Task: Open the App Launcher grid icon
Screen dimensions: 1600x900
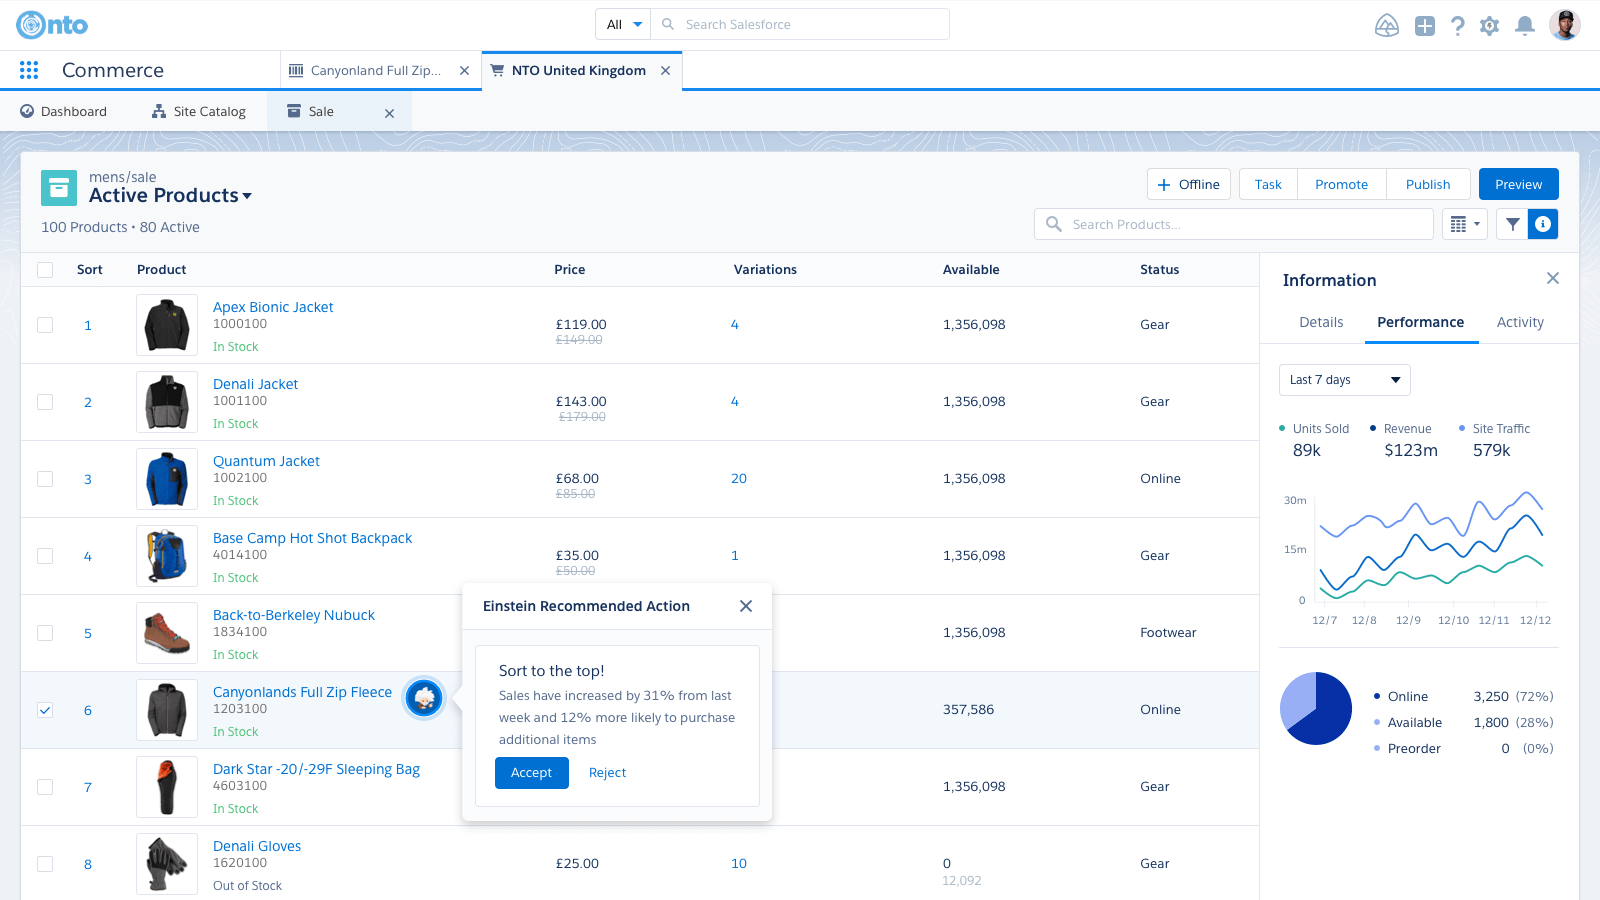Action: [x=29, y=70]
